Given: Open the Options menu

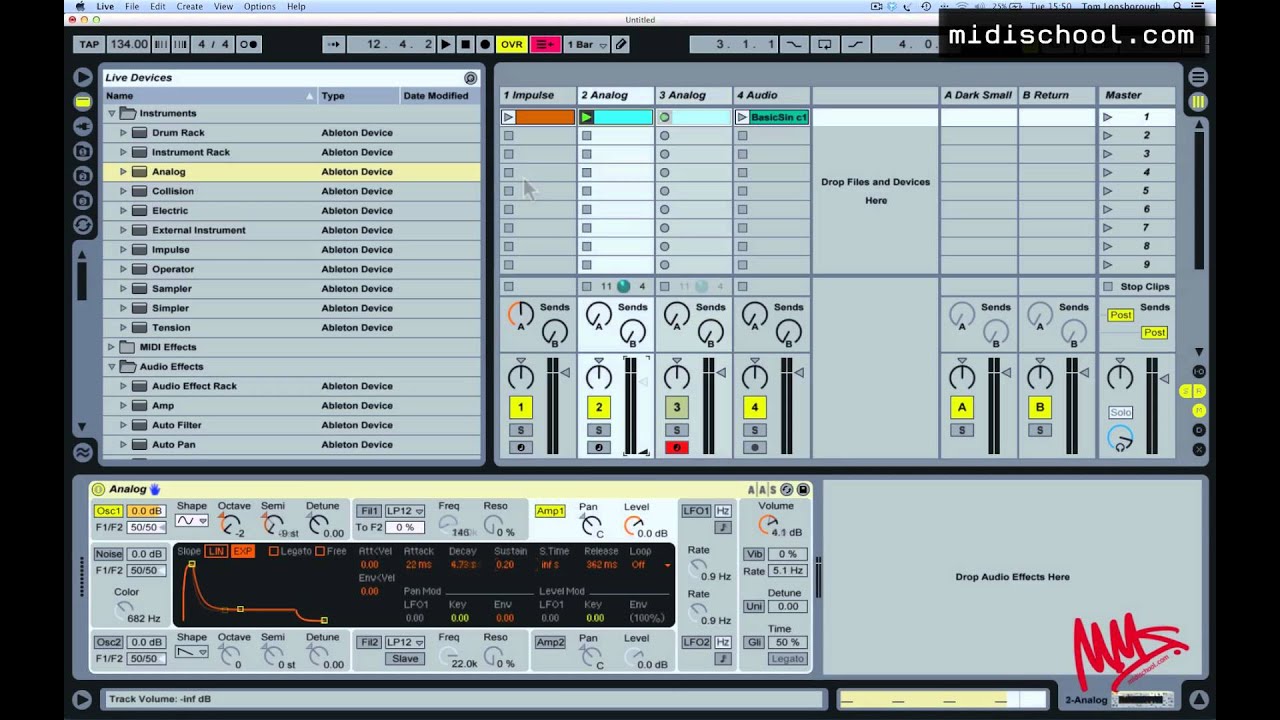Looking at the screenshot, I should click(259, 6).
